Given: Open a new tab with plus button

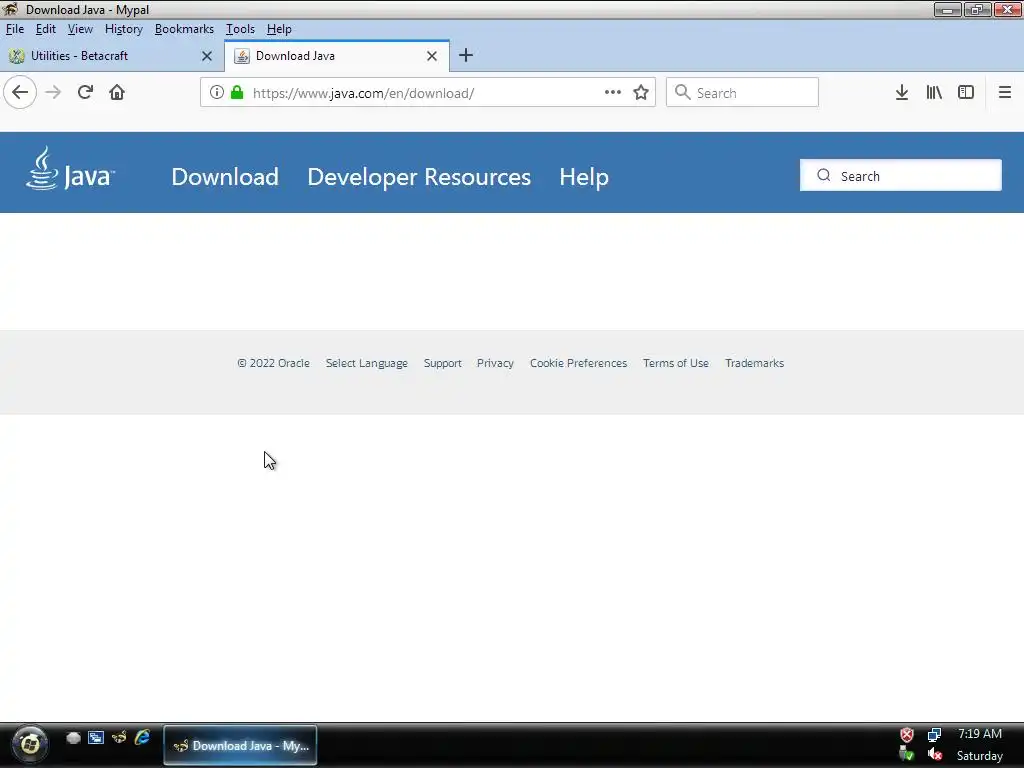Looking at the screenshot, I should (x=466, y=56).
